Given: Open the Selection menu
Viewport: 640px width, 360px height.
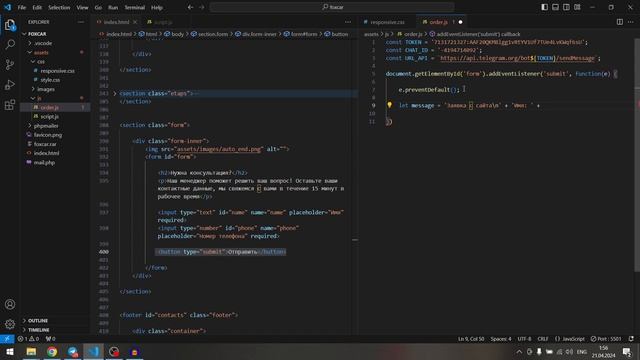Looking at the screenshot, I should (x=59, y=7).
